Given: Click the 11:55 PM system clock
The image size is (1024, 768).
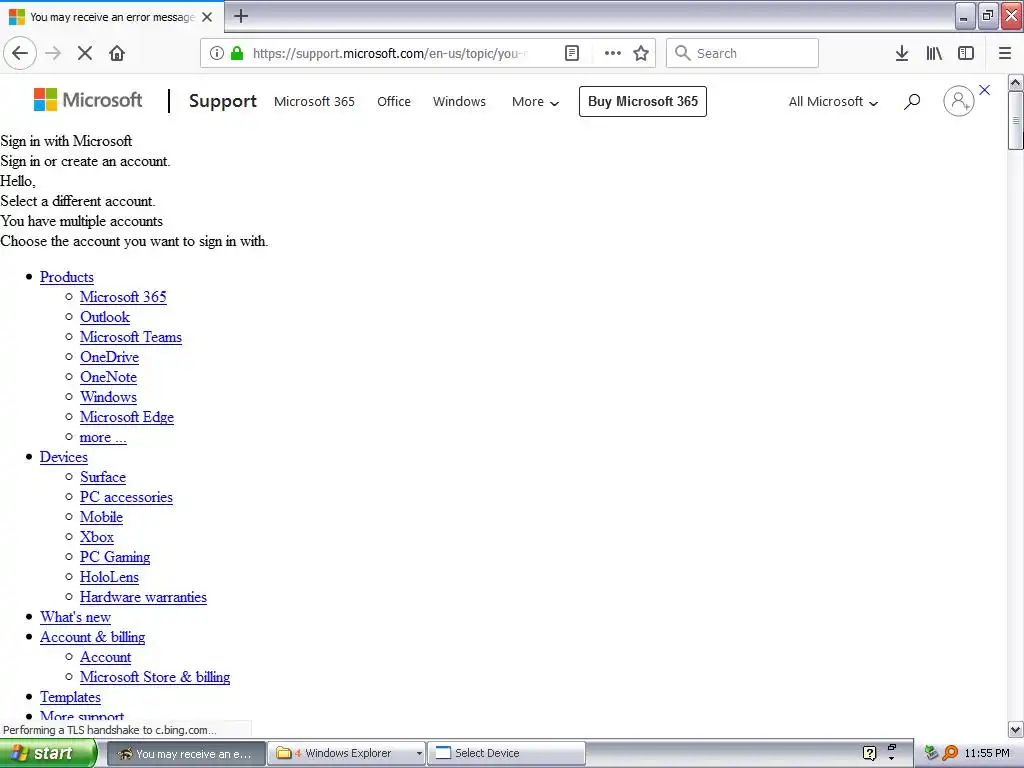Looking at the screenshot, I should 987,754.
